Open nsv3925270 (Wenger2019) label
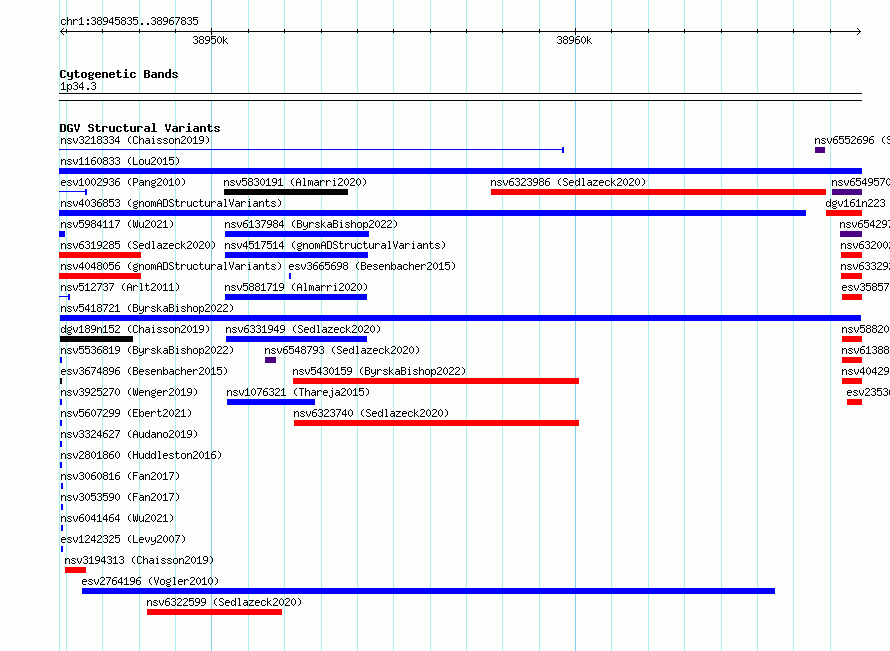 pos(129,392)
